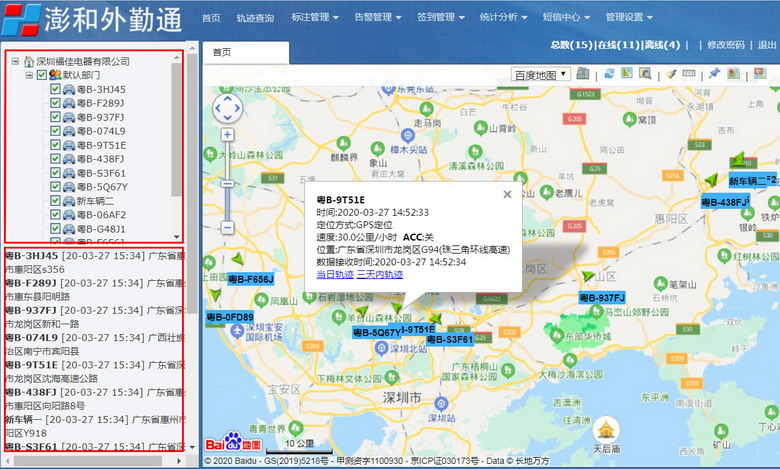The height and width of the screenshot is (469, 780).
Task: Click the vehicle arrow marker above 粤B-438FJ
Action: pyautogui.click(x=711, y=180)
